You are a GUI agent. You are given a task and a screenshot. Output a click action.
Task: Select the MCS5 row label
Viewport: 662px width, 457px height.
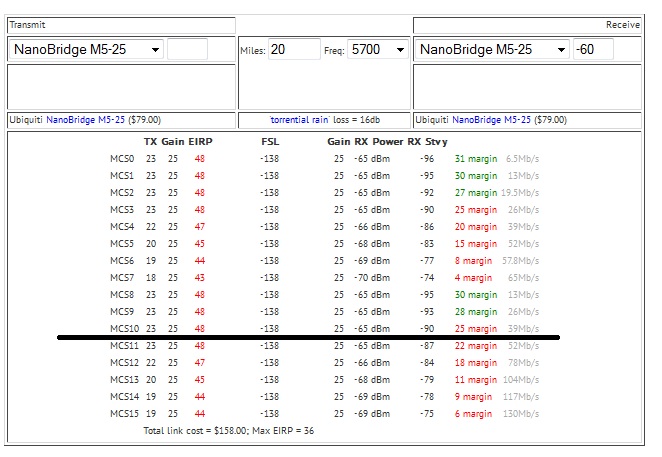122,244
